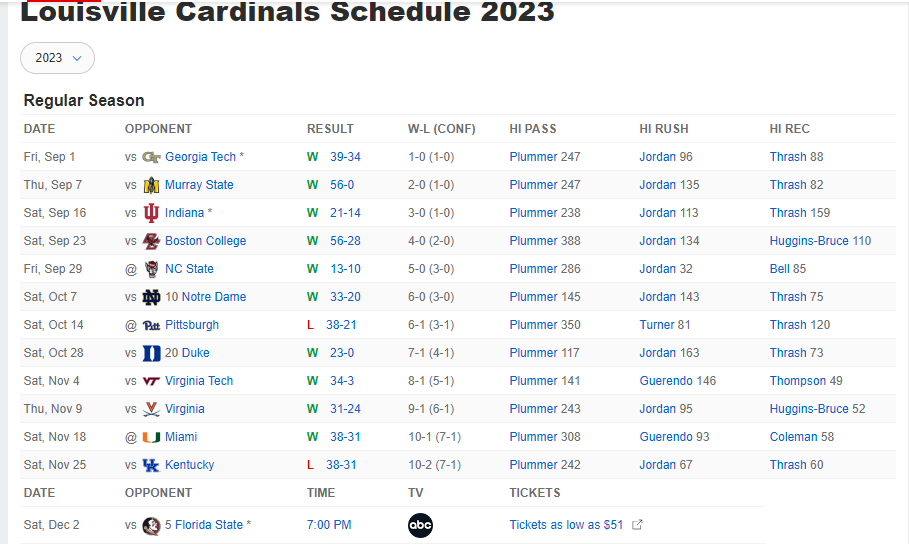Click the Indiana Hoosiers logo
This screenshot has height=544, width=909.
[151, 213]
